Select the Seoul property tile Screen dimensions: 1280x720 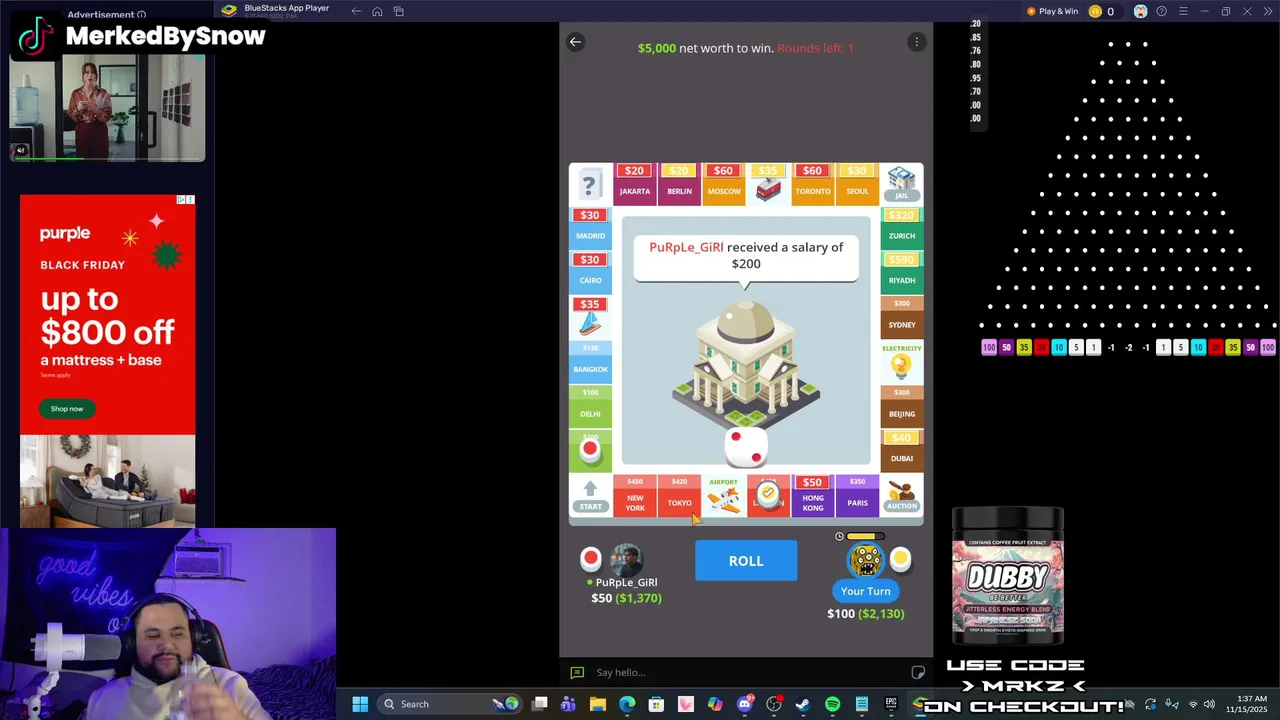pyautogui.click(x=857, y=184)
